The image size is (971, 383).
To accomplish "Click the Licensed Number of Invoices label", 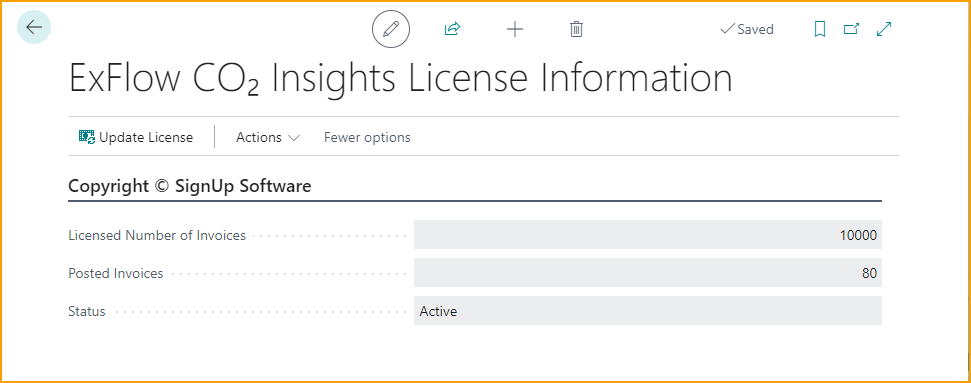I will tap(157, 236).
